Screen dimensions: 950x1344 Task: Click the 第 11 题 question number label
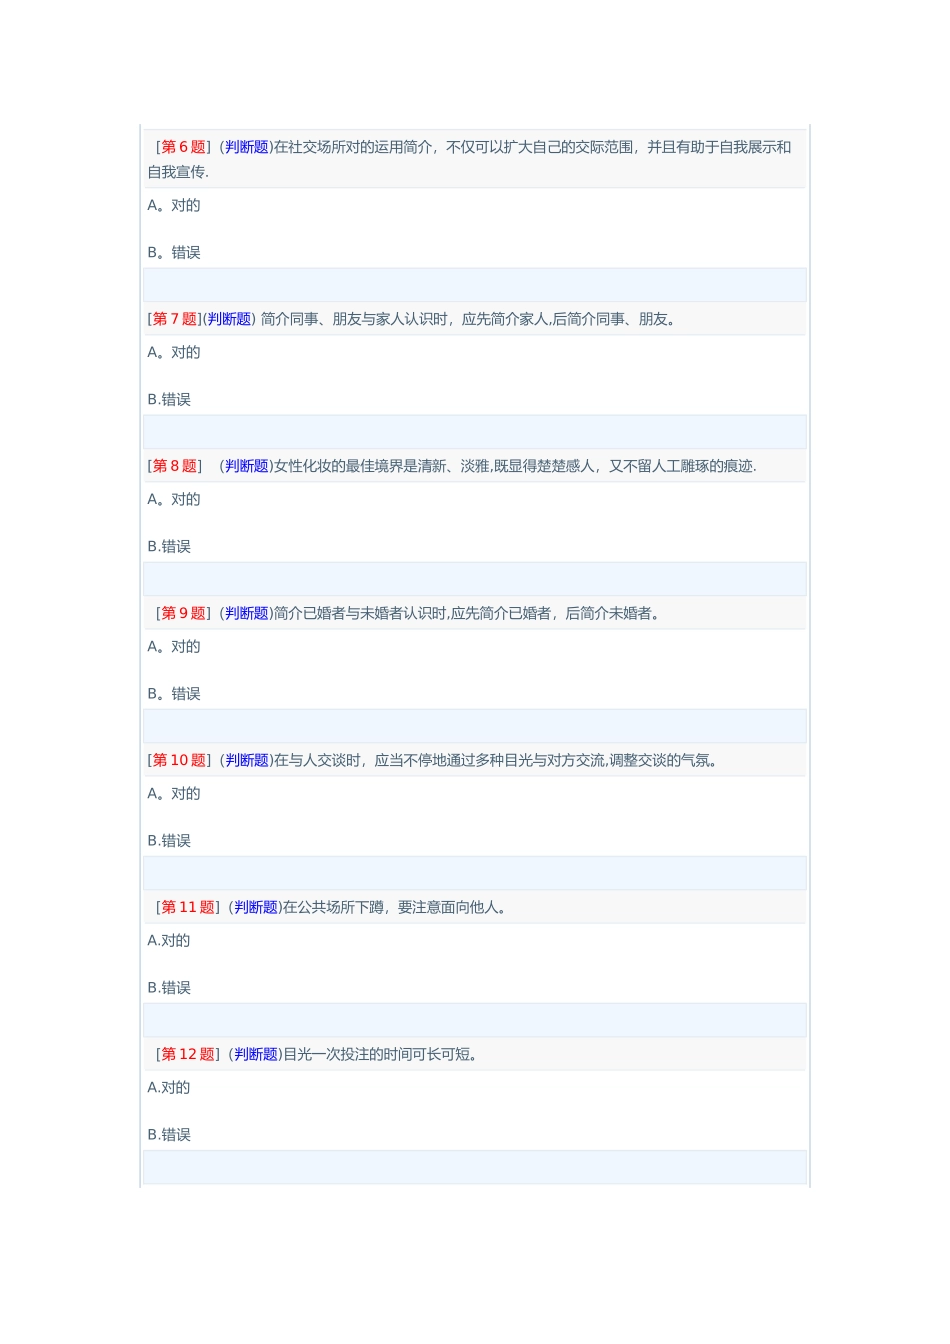188,907
